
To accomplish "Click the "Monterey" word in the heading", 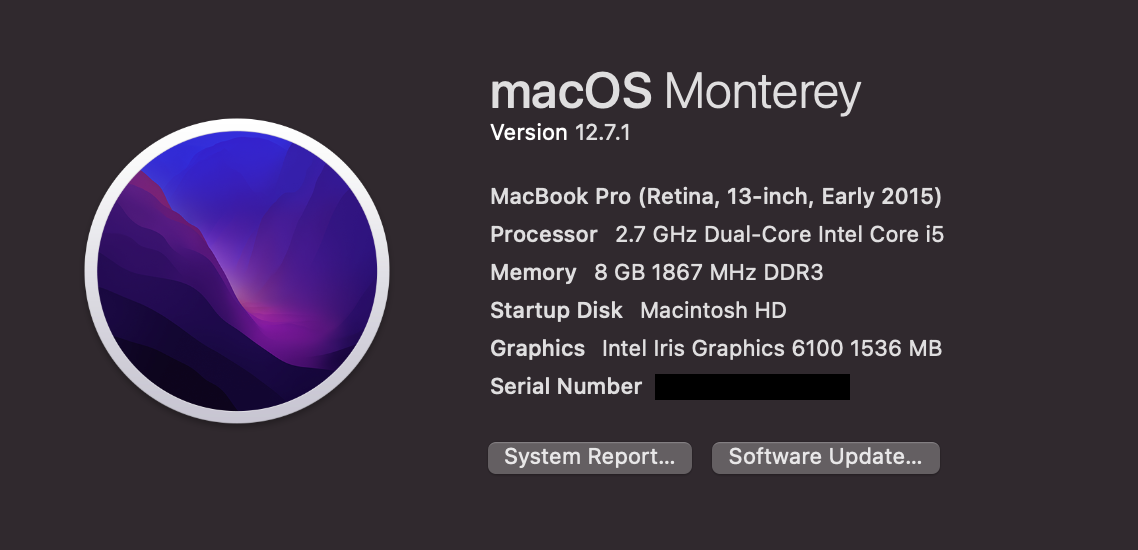I will [x=762, y=93].
